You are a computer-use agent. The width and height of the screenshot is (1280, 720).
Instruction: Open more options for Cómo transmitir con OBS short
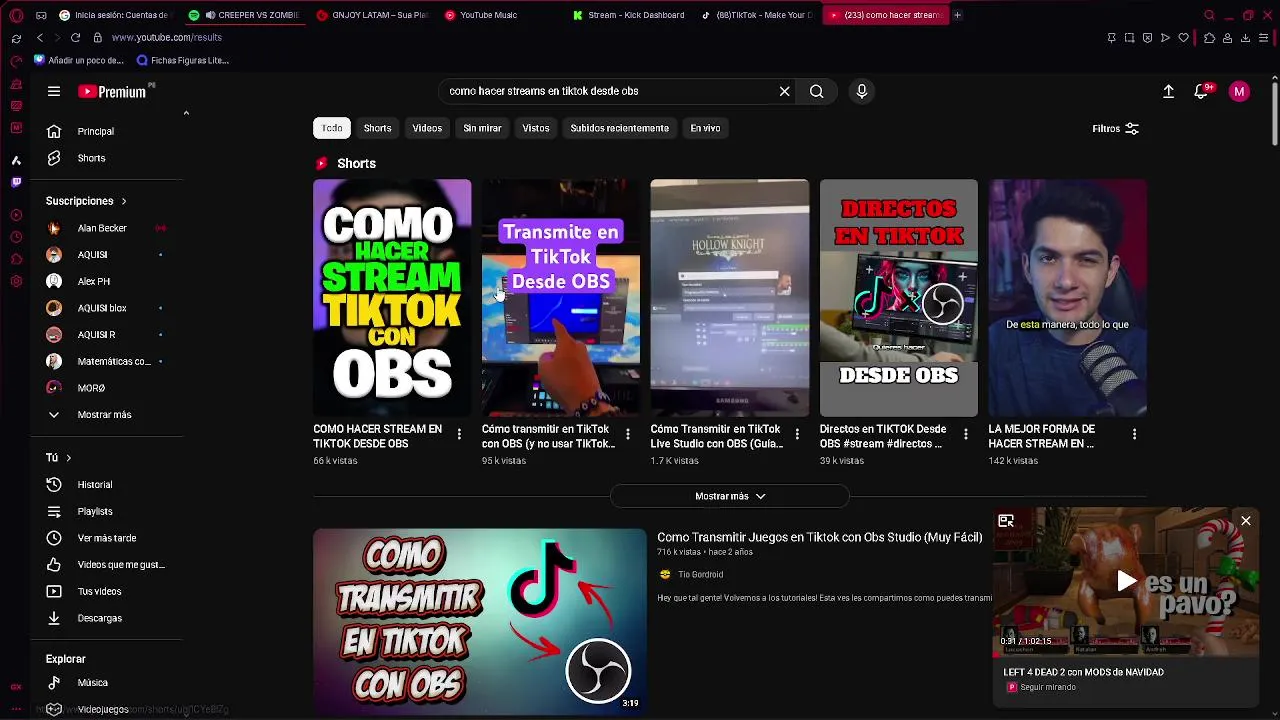[x=628, y=434]
